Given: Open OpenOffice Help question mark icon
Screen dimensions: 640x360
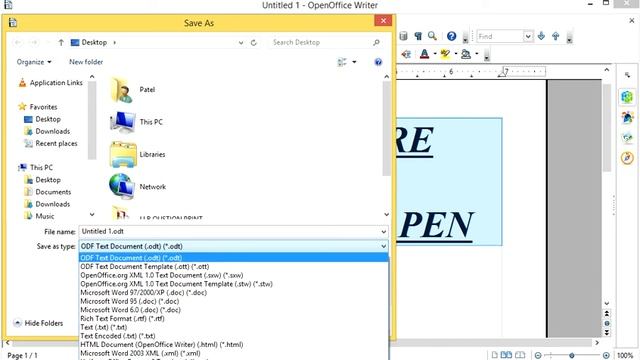Looking at the screenshot, I should [451, 36].
